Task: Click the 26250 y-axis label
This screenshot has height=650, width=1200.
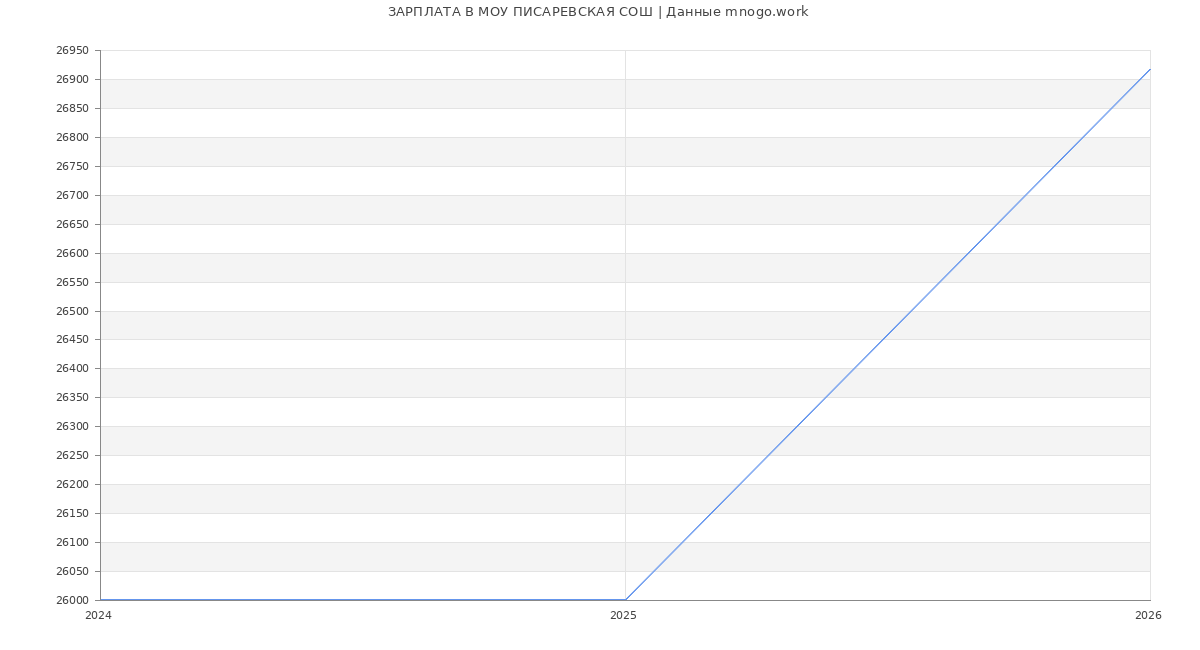Action: (x=72, y=456)
